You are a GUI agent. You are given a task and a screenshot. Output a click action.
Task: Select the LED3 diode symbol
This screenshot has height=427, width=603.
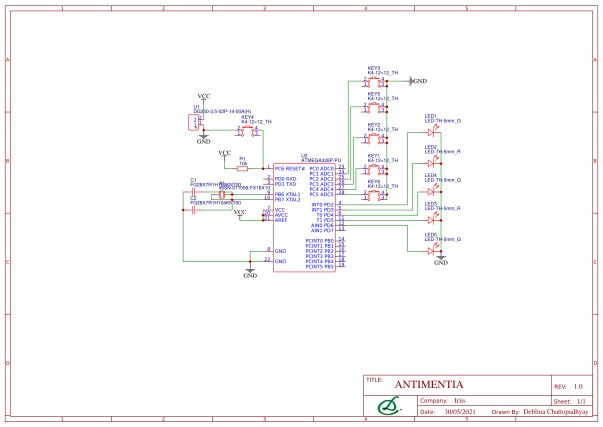tap(432, 220)
